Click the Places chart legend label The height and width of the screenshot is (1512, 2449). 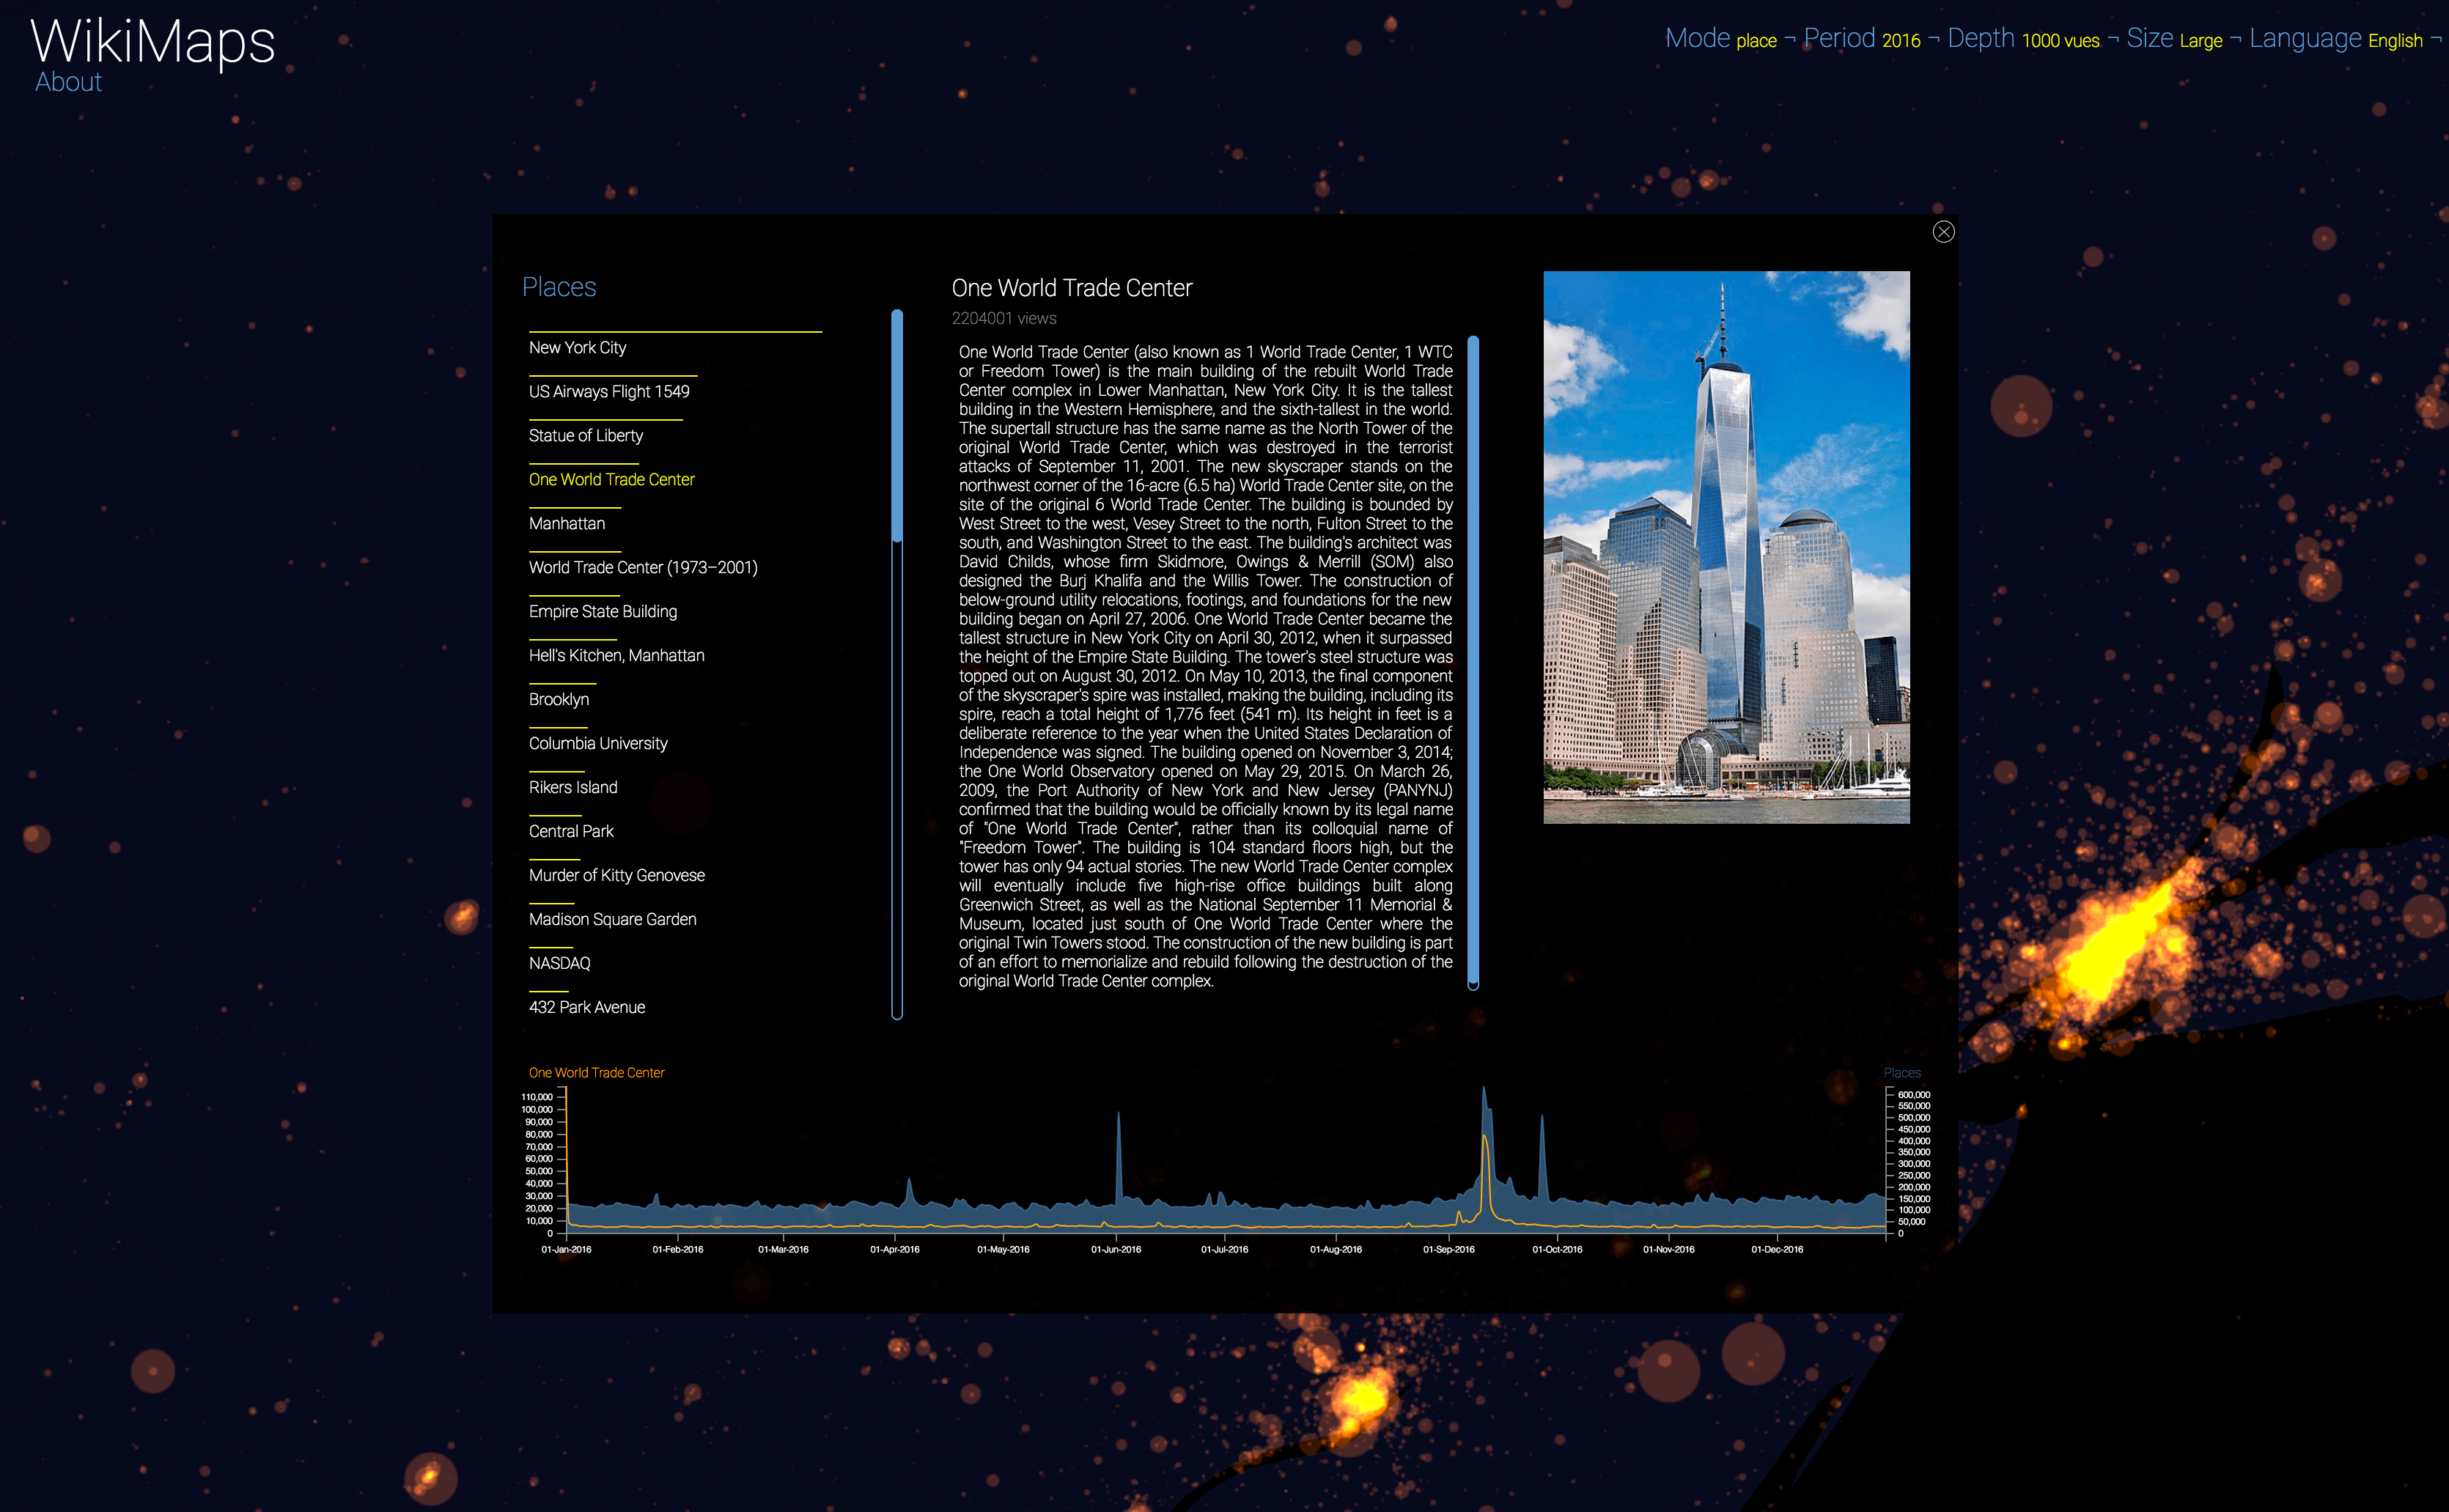click(1902, 1073)
